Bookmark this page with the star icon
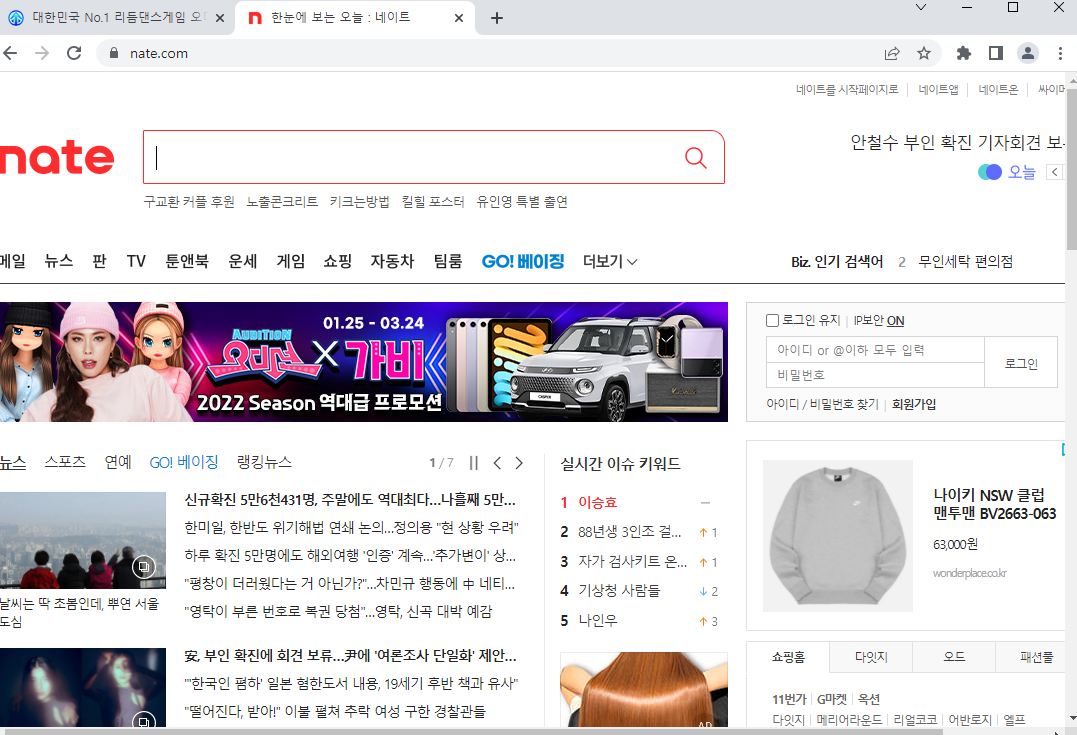This screenshot has height=735, width=1077. click(924, 53)
